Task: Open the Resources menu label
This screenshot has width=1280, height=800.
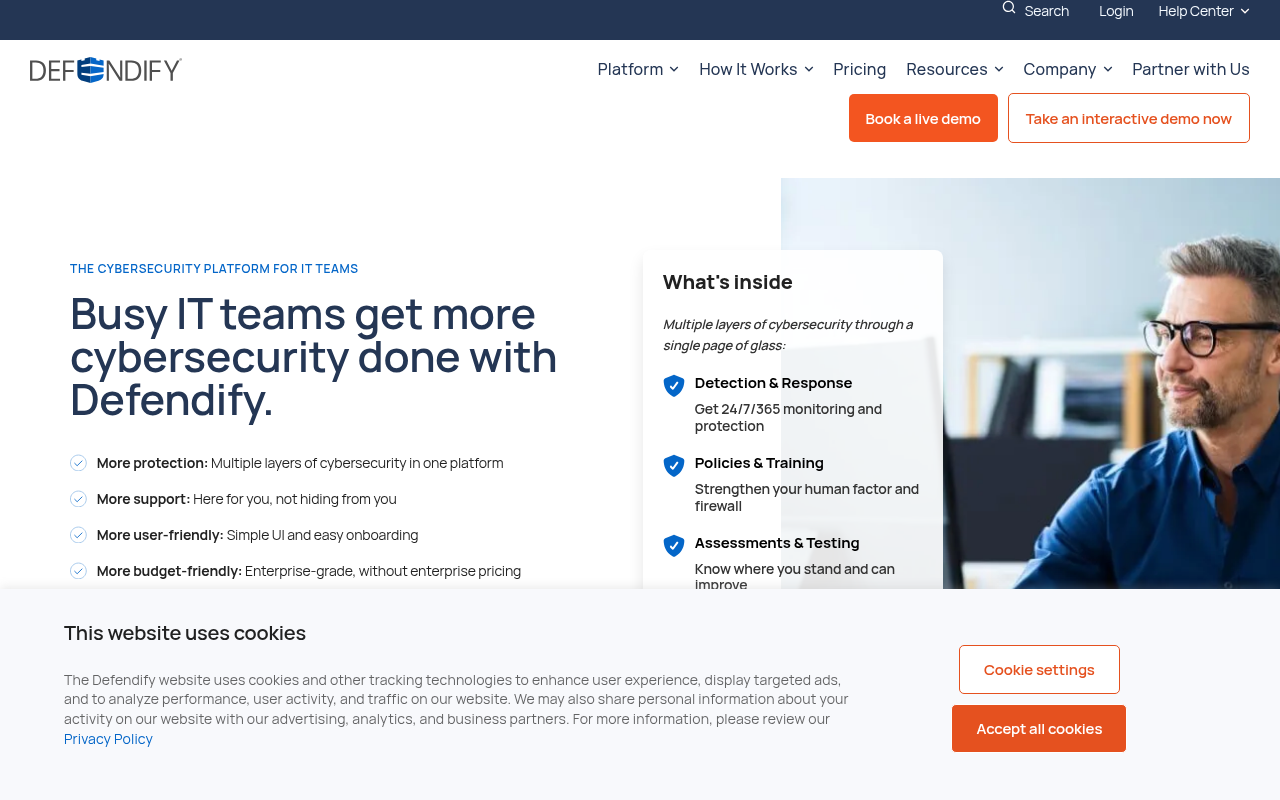Action: tap(947, 69)
